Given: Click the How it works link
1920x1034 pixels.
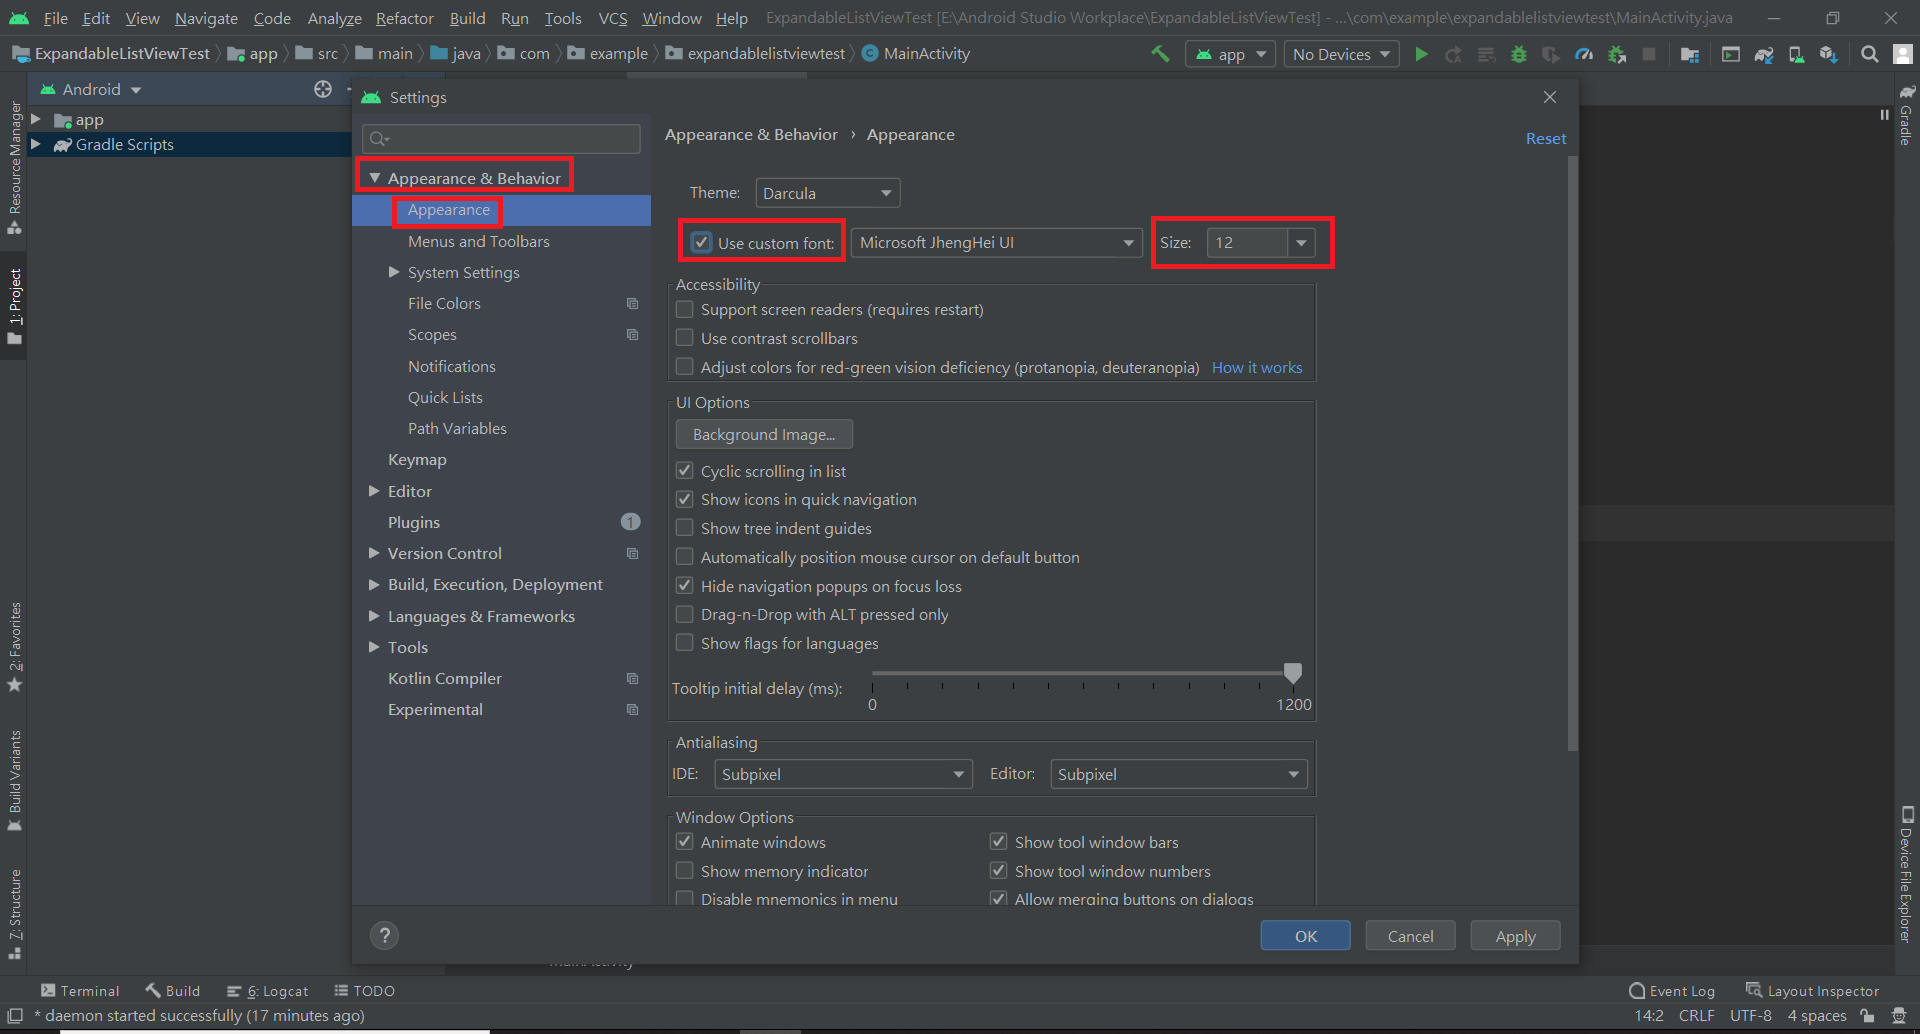Looking at the screenshot, I should (x=1257, y=367).
